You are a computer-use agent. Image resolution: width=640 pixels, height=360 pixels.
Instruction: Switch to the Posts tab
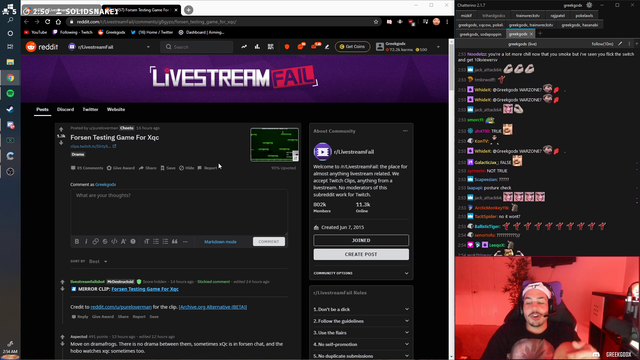point(42,109)
